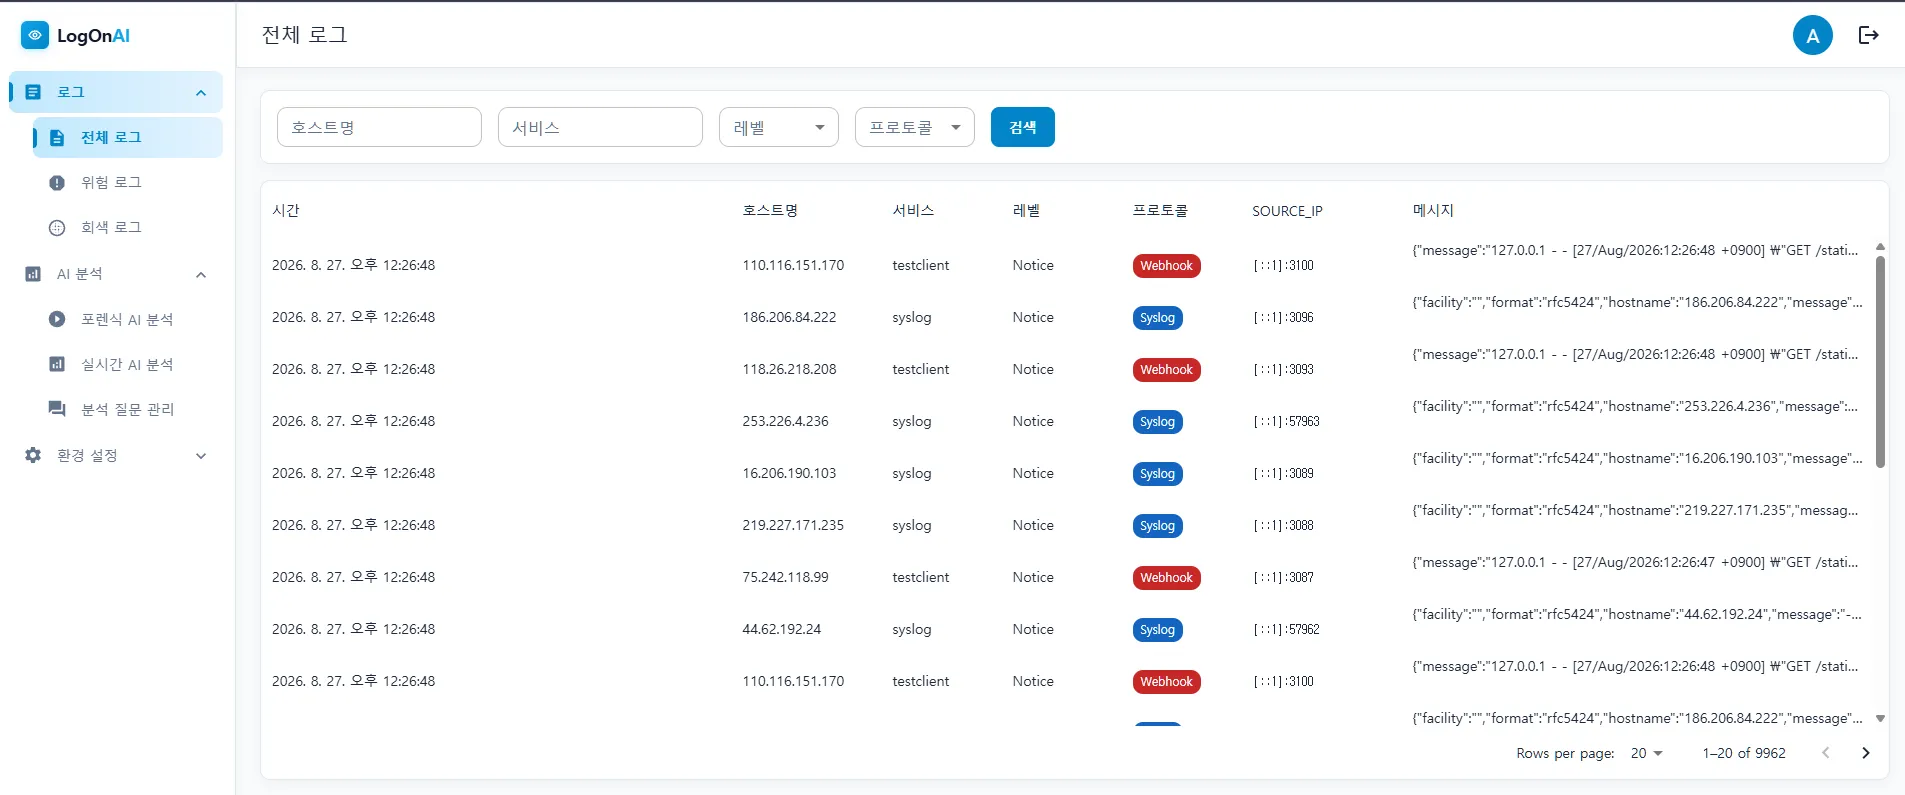Screen dimensions: 1905x795
Task: Click hostname 219.227.171.235 cell
Action: tap(793, 525)
